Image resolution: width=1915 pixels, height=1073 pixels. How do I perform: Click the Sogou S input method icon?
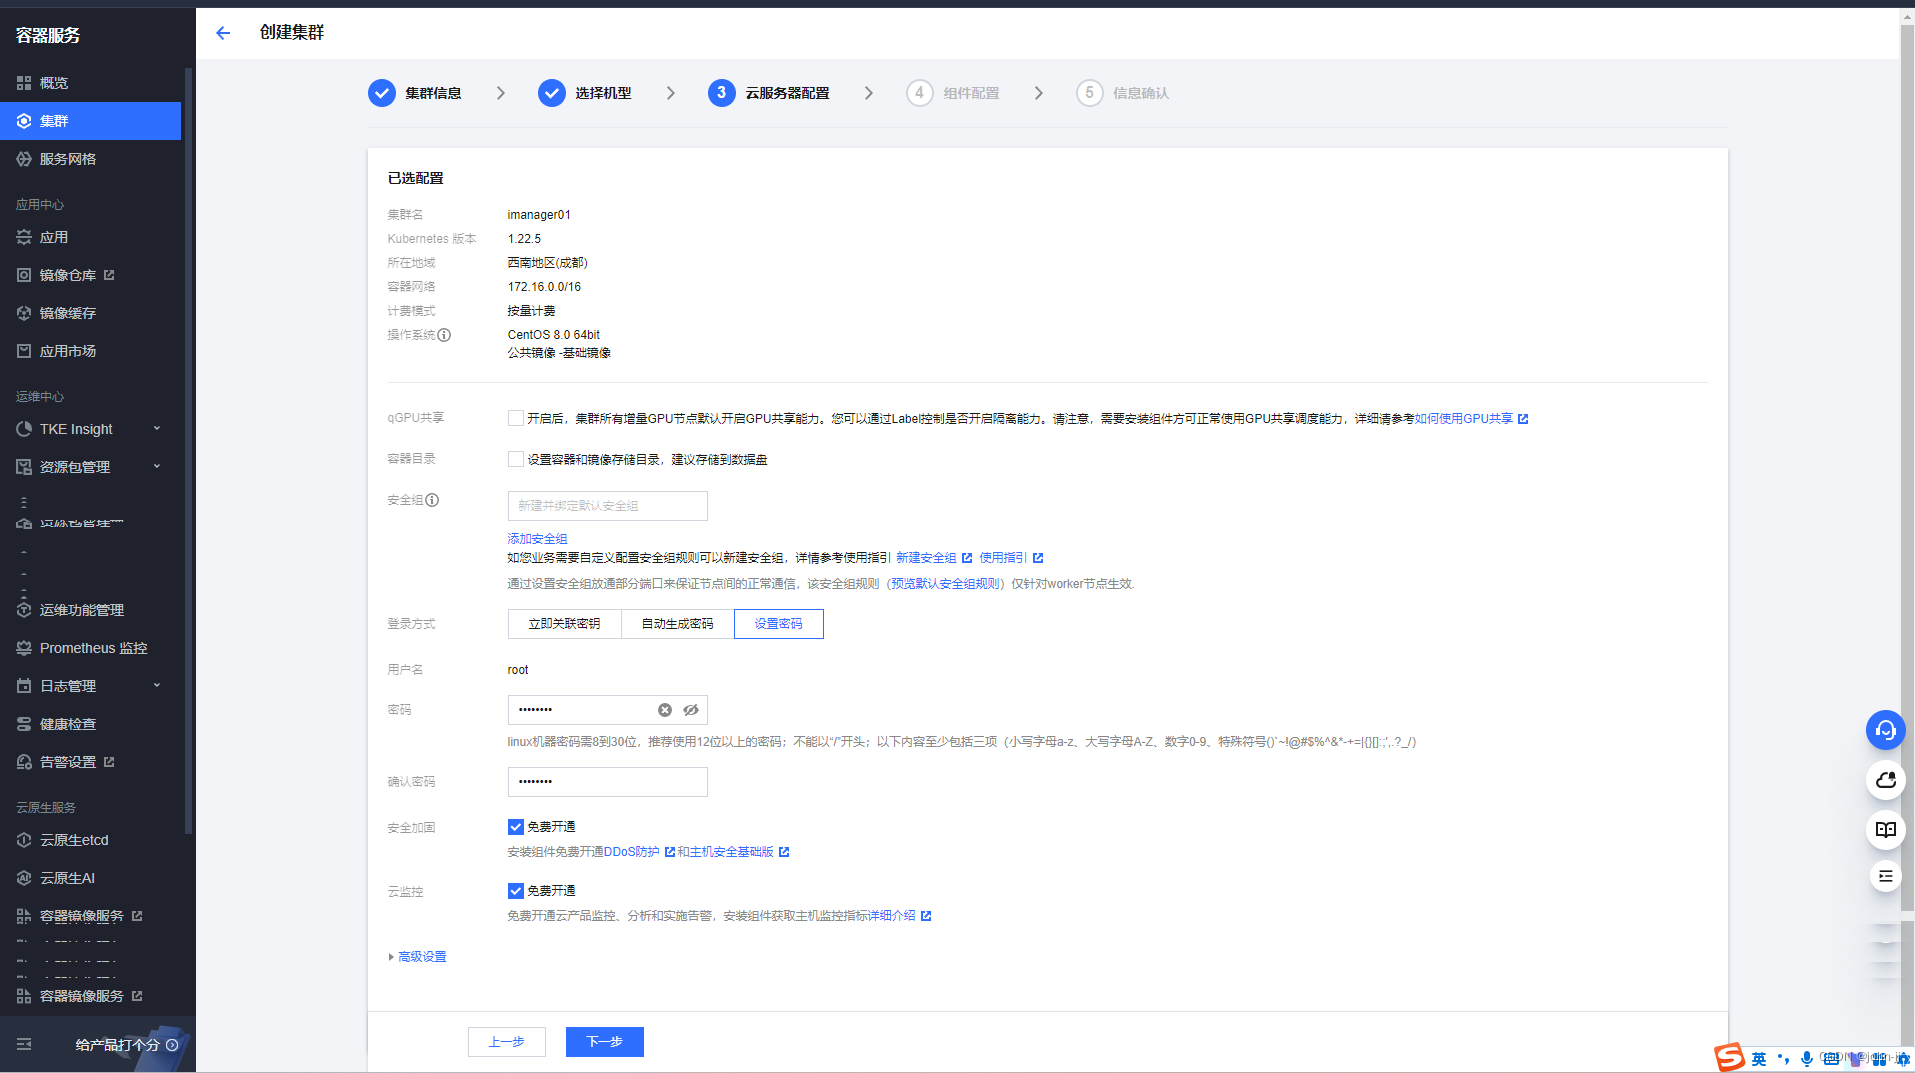coord(1729,1057)
